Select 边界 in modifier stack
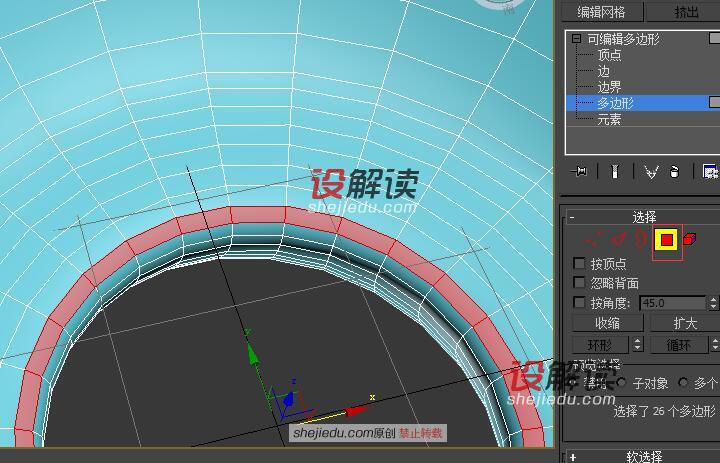720x463 pixels. 609,87
